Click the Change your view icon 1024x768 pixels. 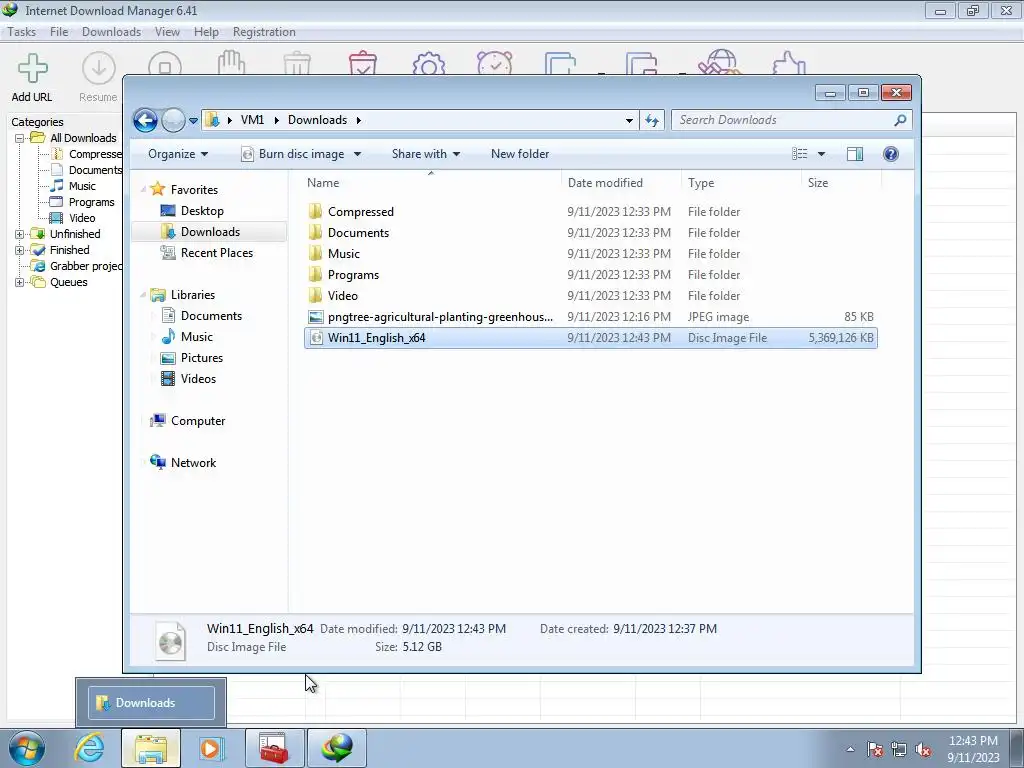coord(800,154)
